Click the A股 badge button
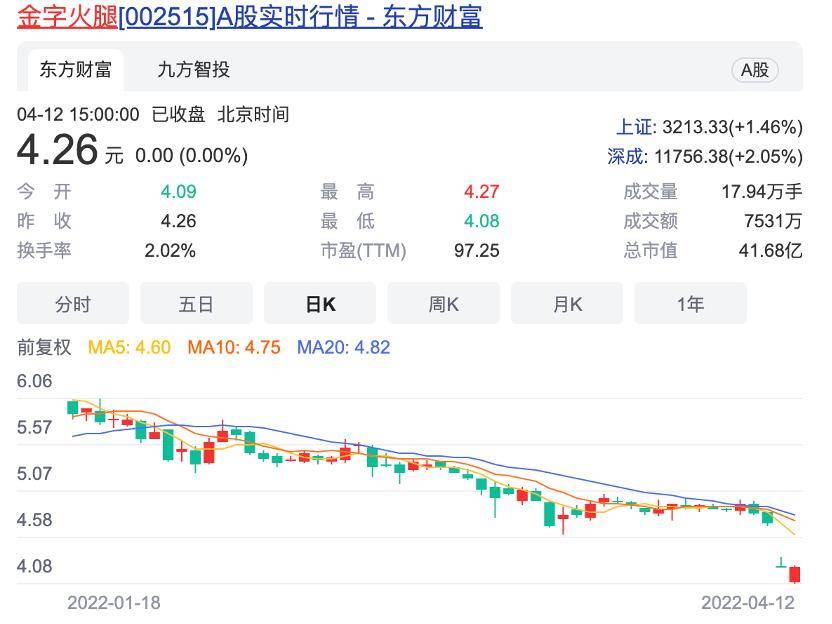This screenshot has height=624, width=832. 755,70
